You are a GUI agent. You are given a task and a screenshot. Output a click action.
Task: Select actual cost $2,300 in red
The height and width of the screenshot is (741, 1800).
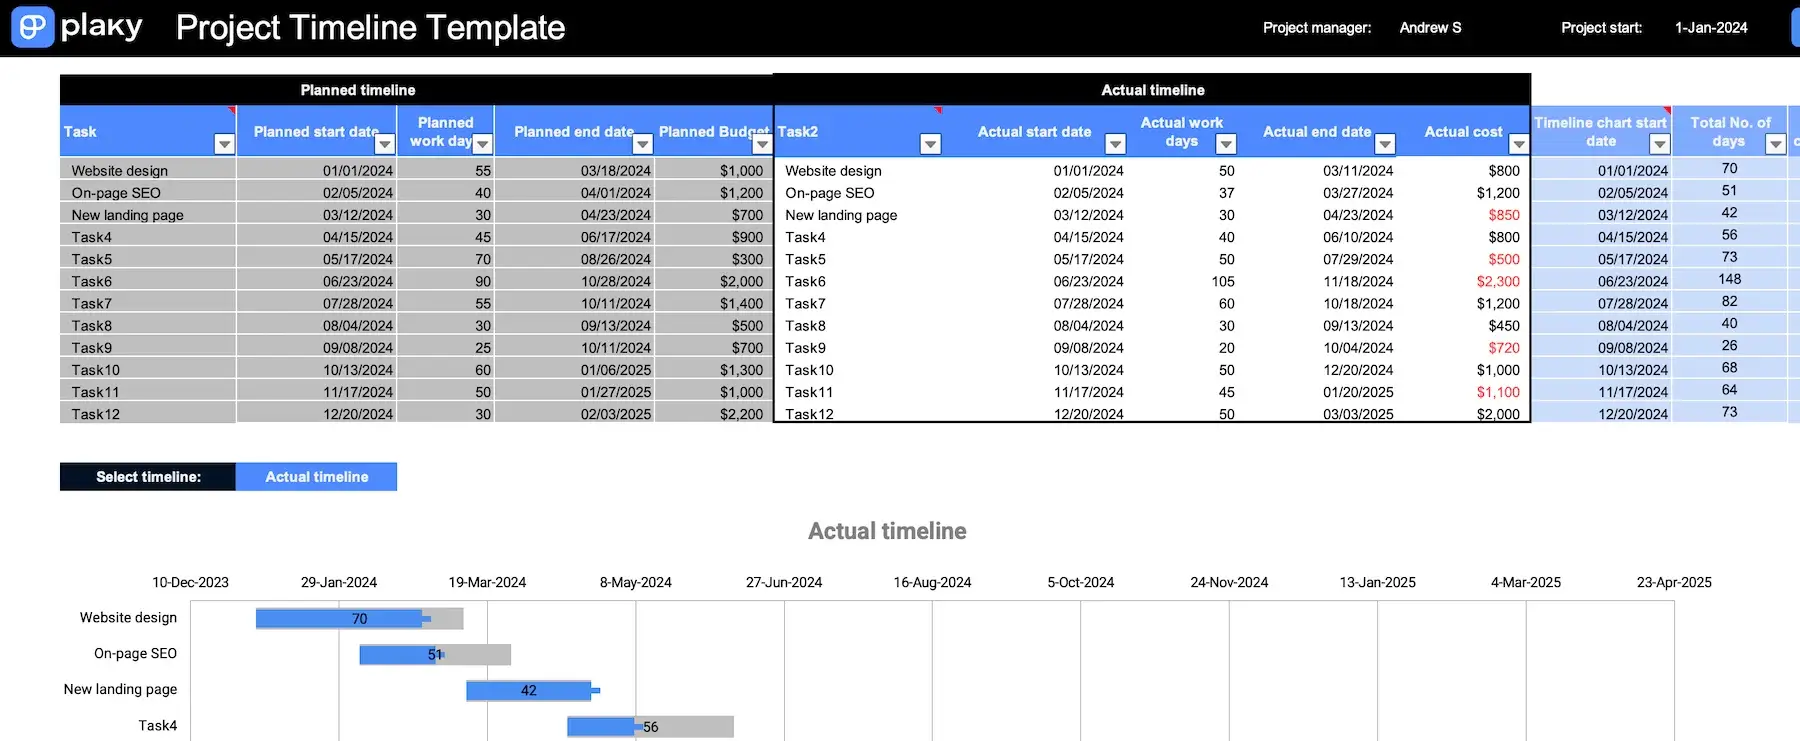pos(1498,281)
